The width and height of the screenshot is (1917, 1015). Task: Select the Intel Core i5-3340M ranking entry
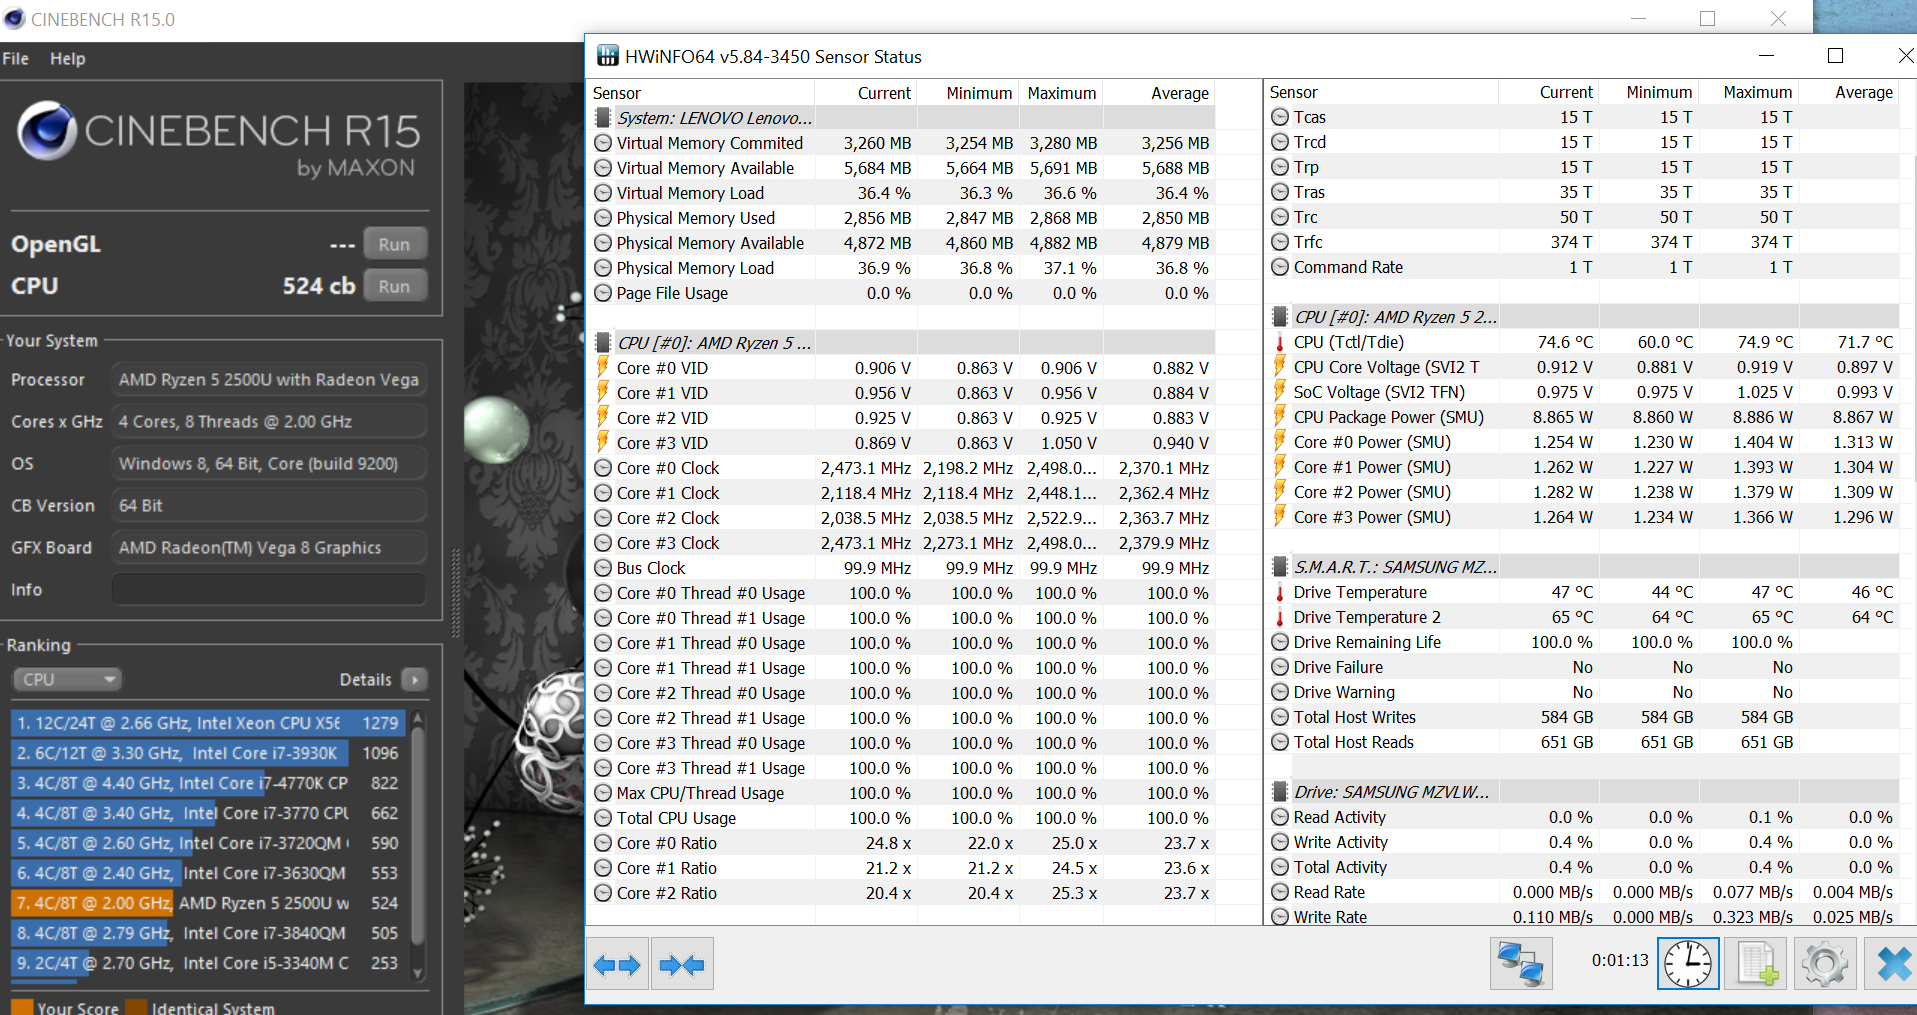point(207,963)
